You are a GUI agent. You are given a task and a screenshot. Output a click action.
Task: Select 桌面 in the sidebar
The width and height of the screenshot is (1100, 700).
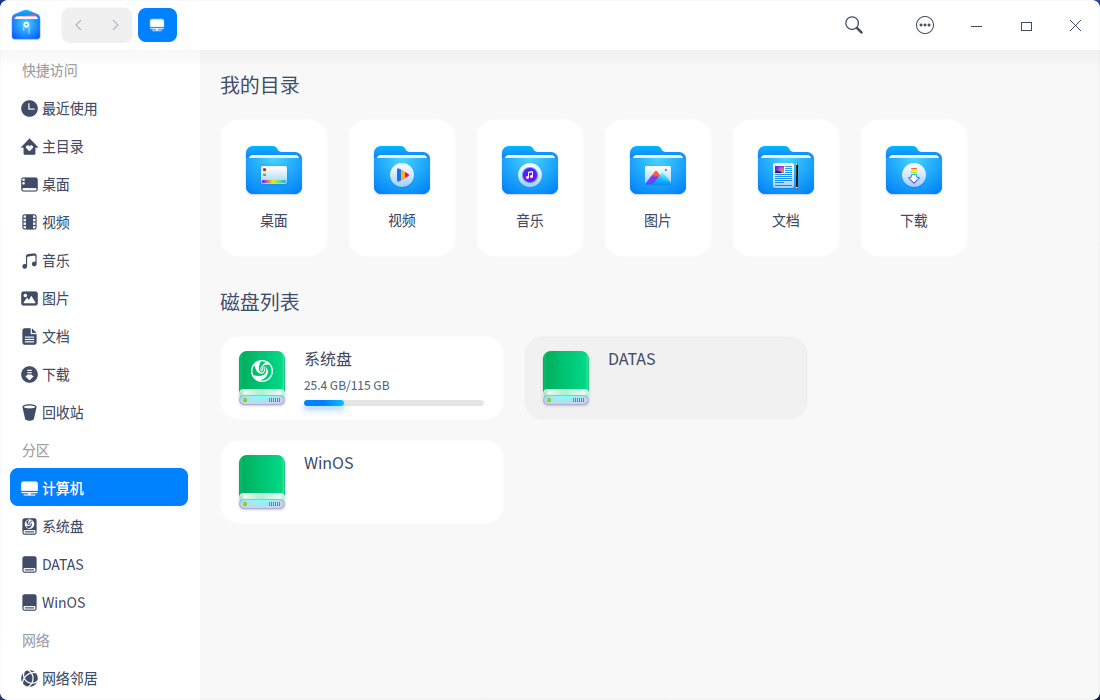click(99, 184)
